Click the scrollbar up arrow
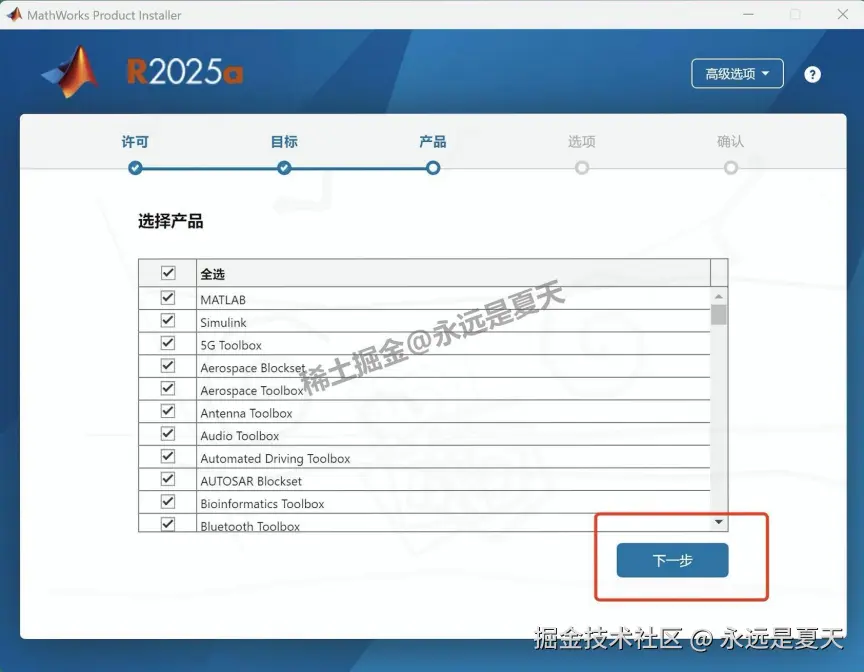This screenshot has height=672, width=864. coord(717,295)
